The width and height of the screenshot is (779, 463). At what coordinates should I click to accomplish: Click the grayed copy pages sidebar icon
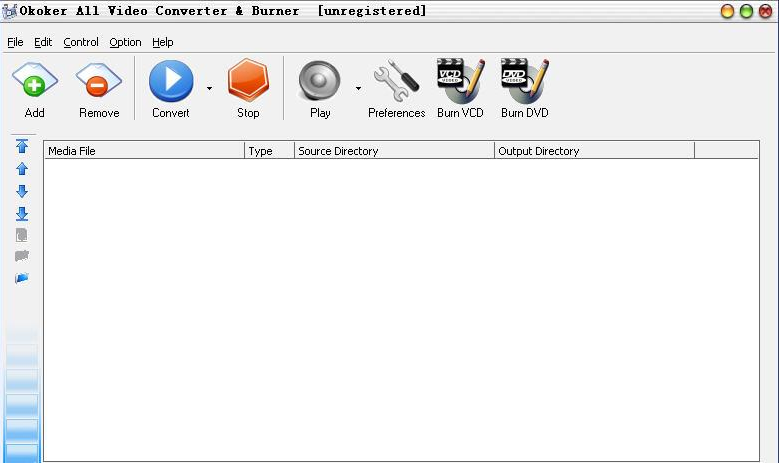[21, 235]
